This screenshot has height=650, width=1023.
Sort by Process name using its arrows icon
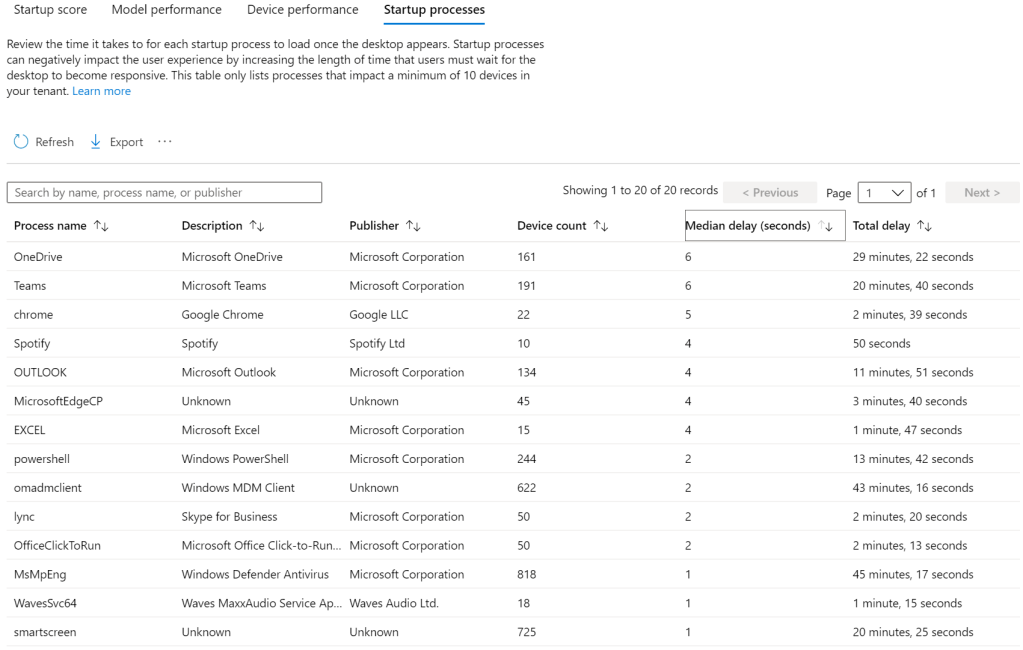coord(101,226)
